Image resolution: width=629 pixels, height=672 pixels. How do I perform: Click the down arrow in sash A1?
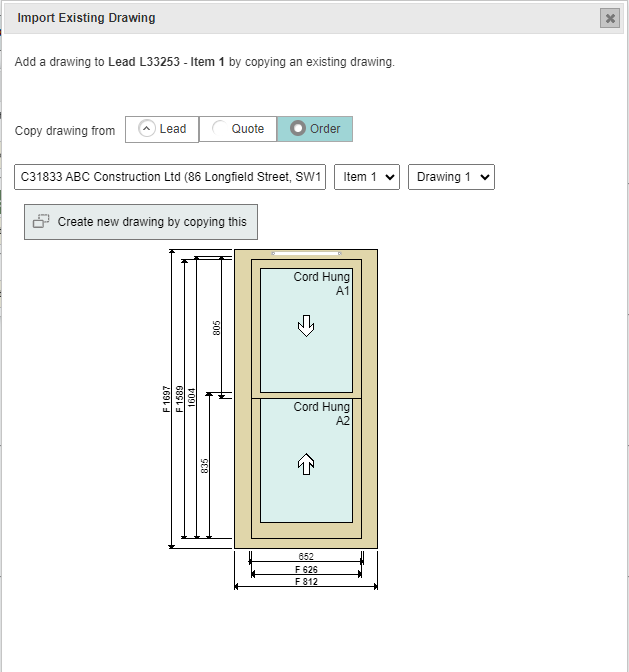point(307,325)
